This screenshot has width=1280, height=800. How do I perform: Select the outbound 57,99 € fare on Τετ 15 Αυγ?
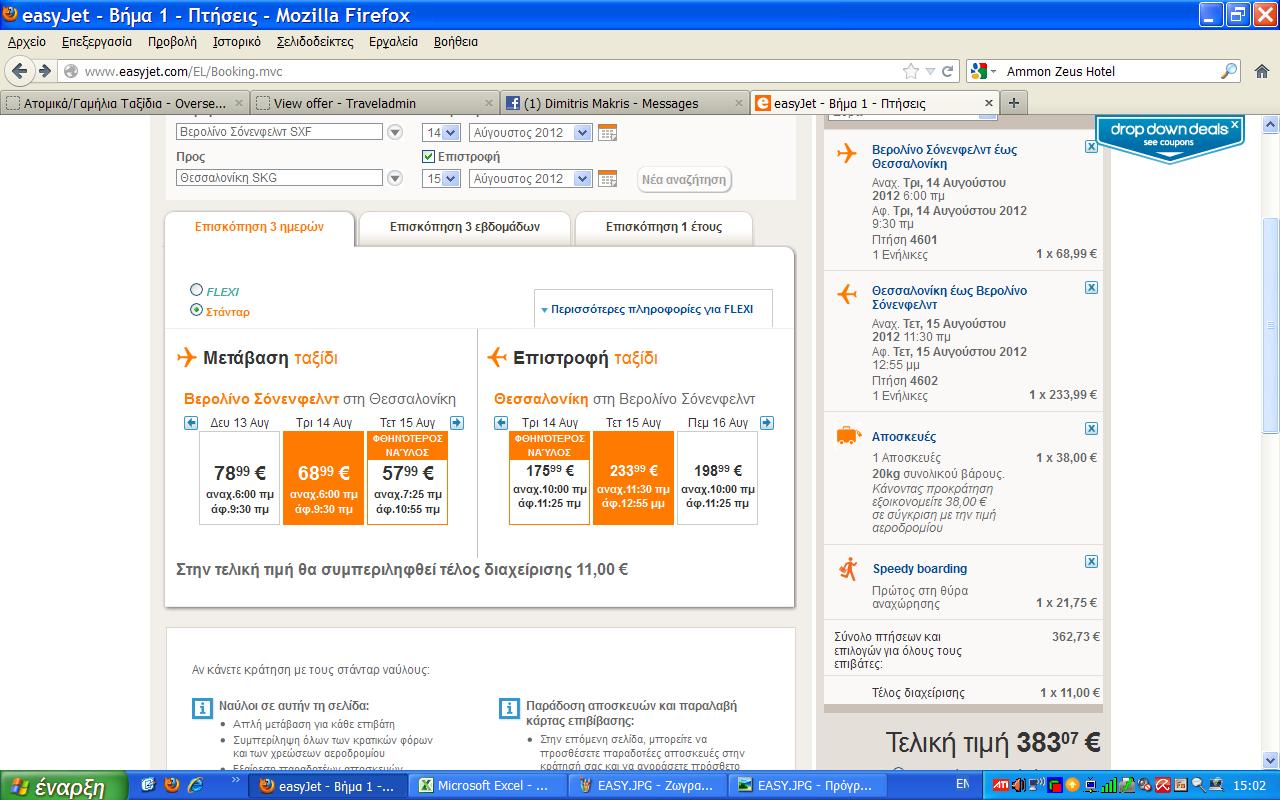408,478
